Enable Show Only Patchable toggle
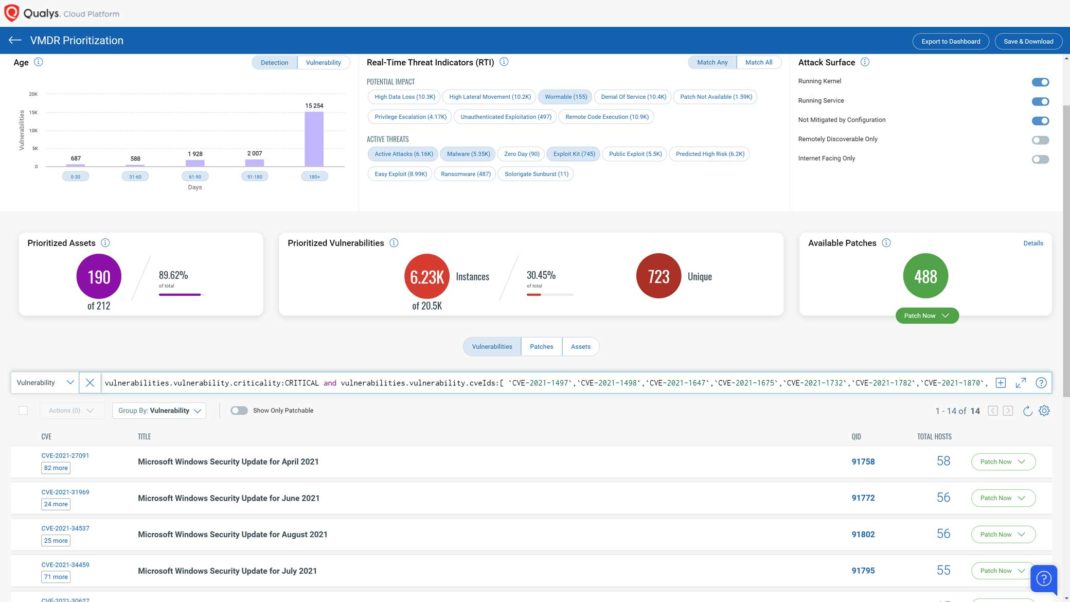The height and width of the screenshot is (602, 1070). click(x=239, y=411)
